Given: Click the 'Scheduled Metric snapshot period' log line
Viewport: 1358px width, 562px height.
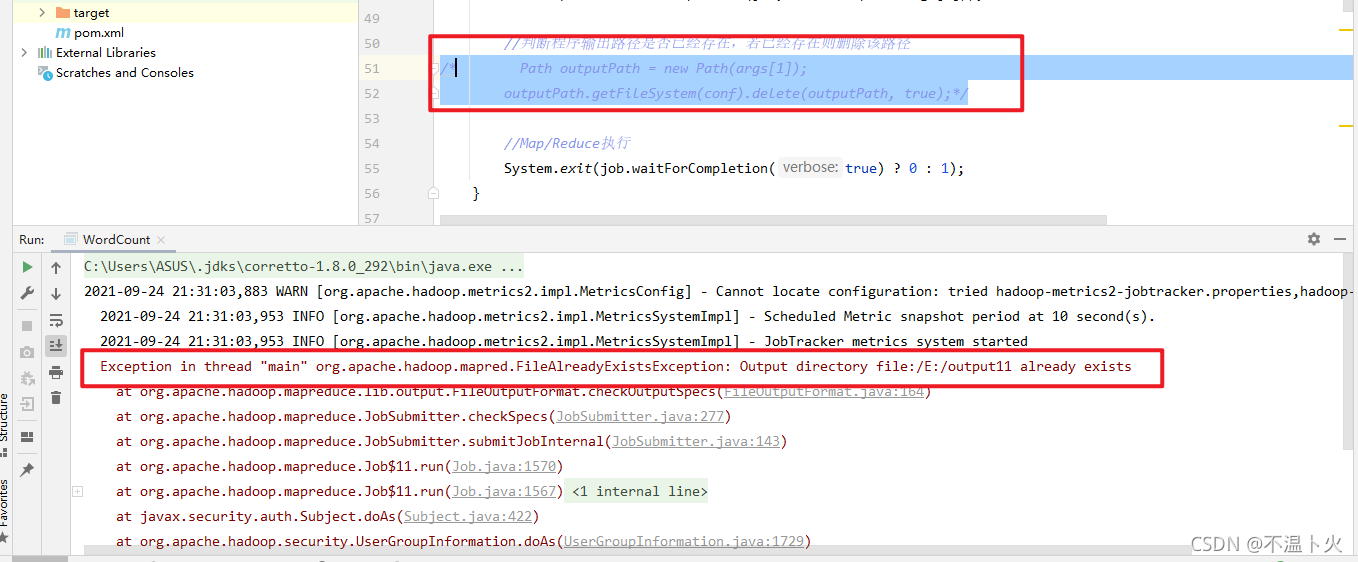Looking at the screenshot, I should point(628,316).
